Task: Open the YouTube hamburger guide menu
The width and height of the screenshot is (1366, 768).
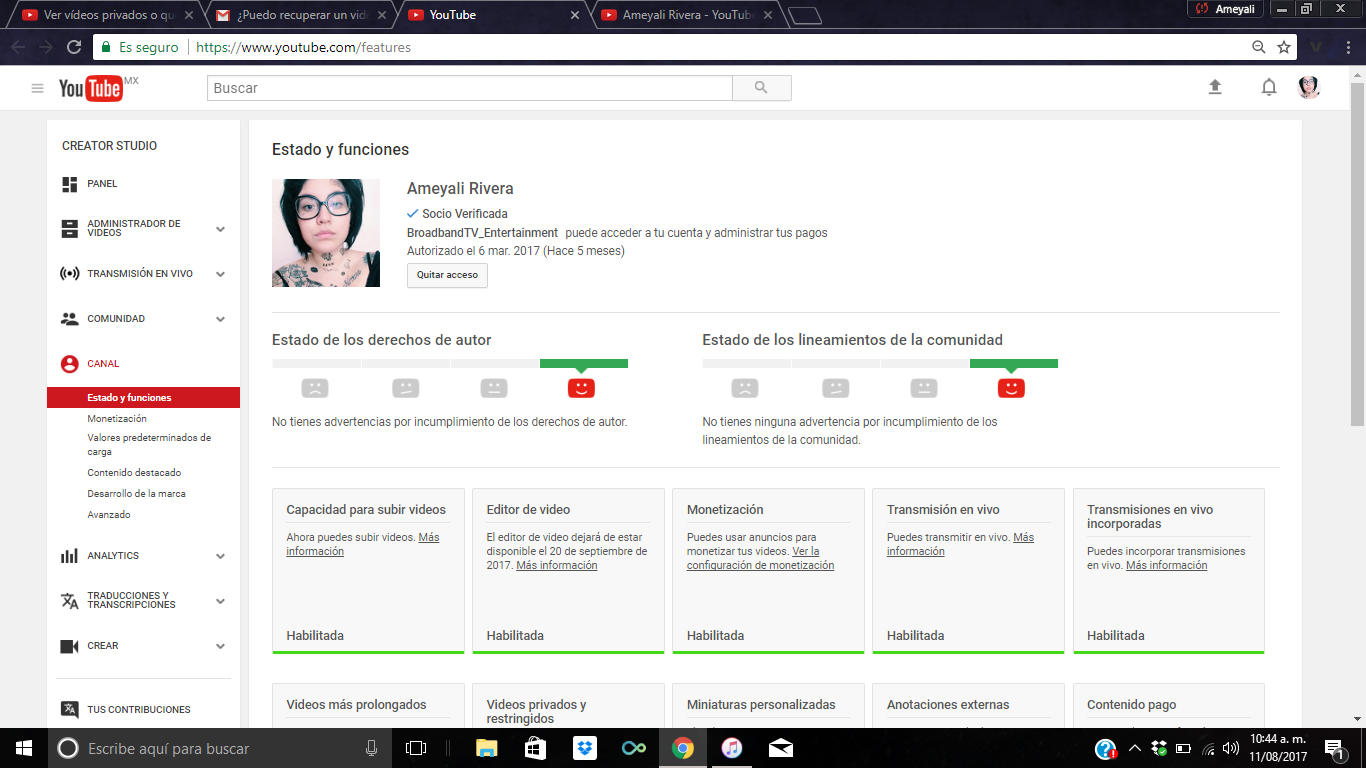Action: tap(37, 88)
